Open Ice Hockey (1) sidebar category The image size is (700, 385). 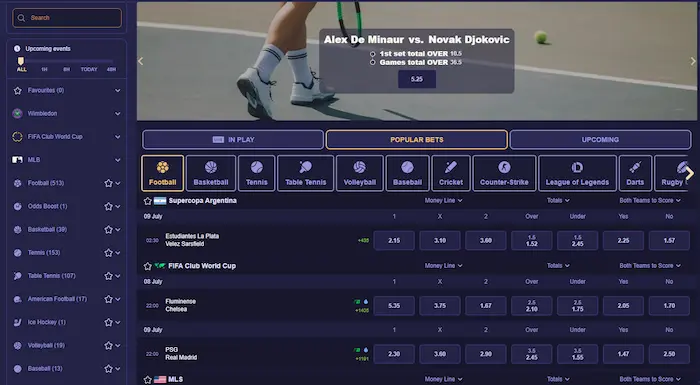pos(46,322)
